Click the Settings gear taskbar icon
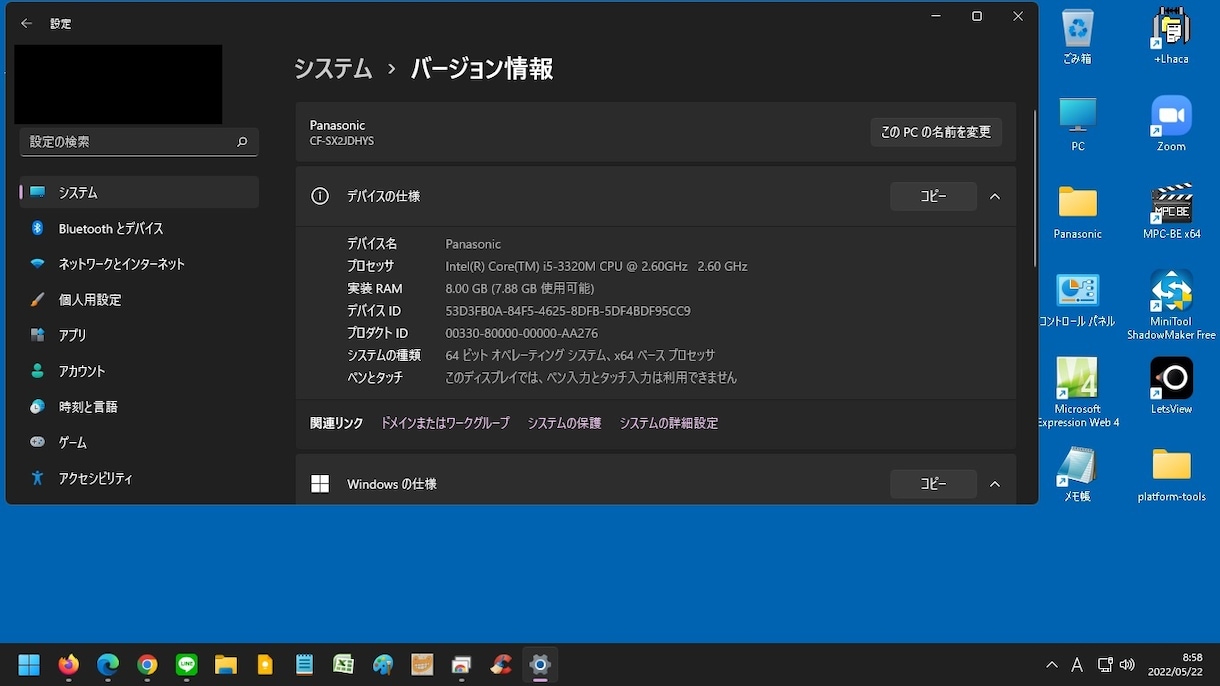 point(540,665)
